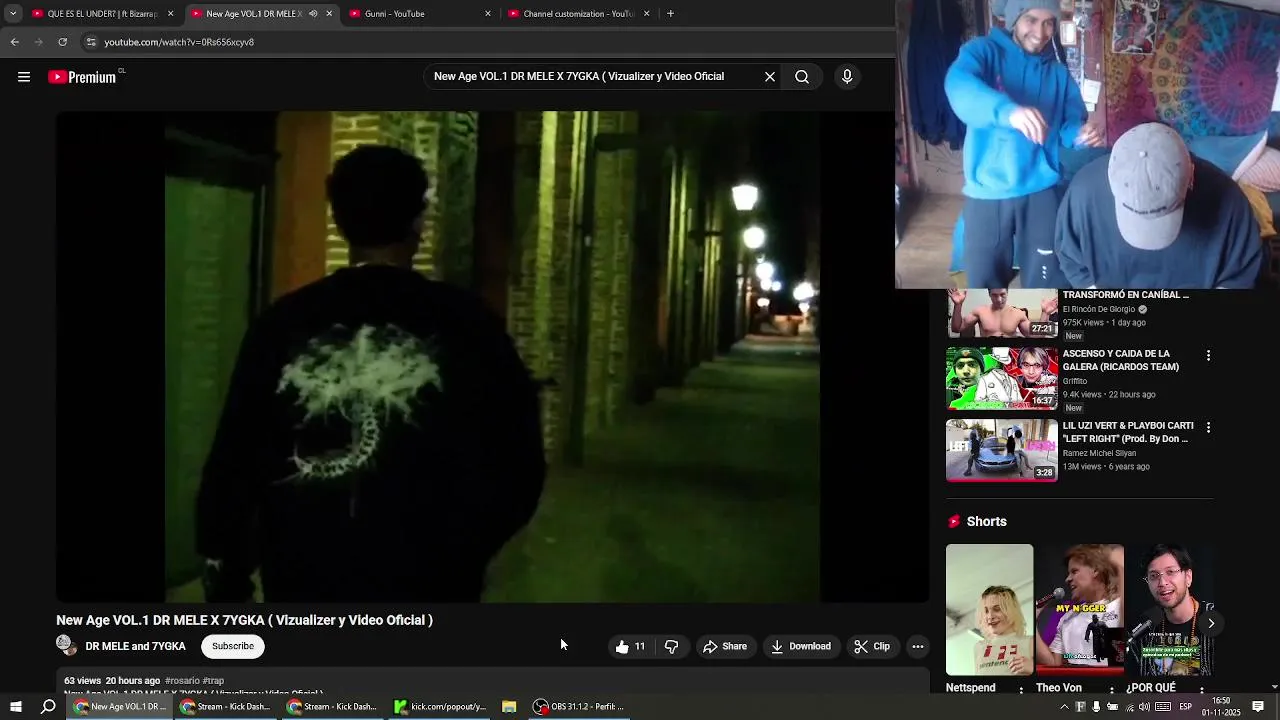1280x720 pixels.
Task: Focus the YouTube search text field
Action: pyautogui.click(x=595, y=76)
